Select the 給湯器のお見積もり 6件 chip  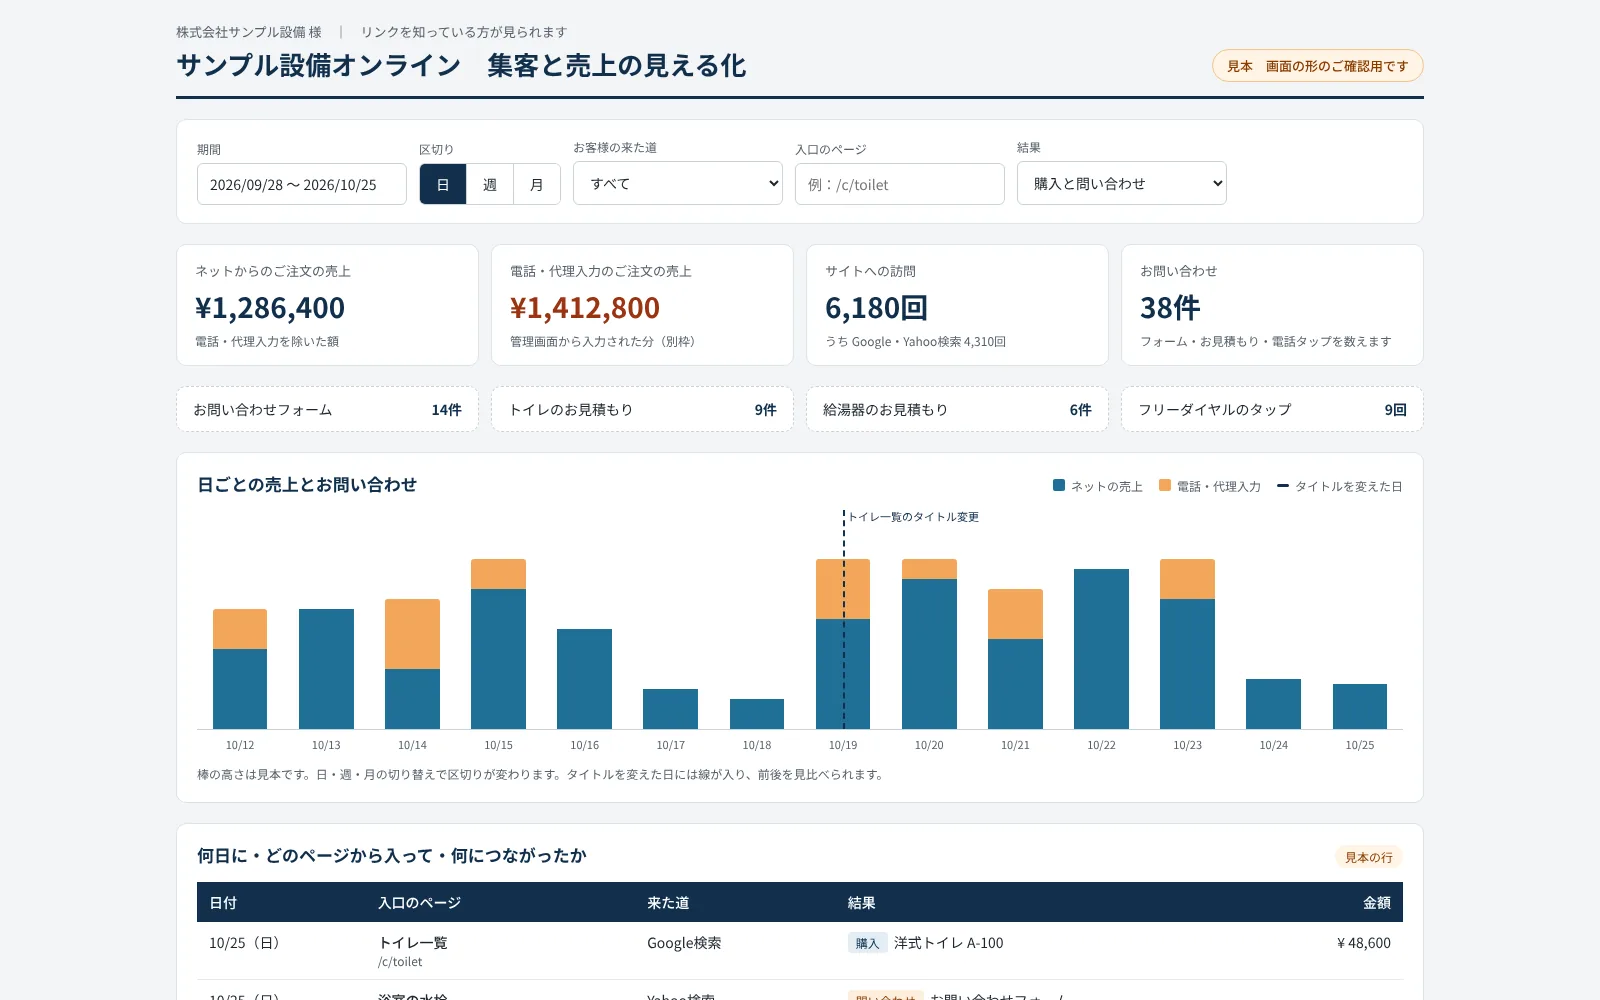click(957, 410)
